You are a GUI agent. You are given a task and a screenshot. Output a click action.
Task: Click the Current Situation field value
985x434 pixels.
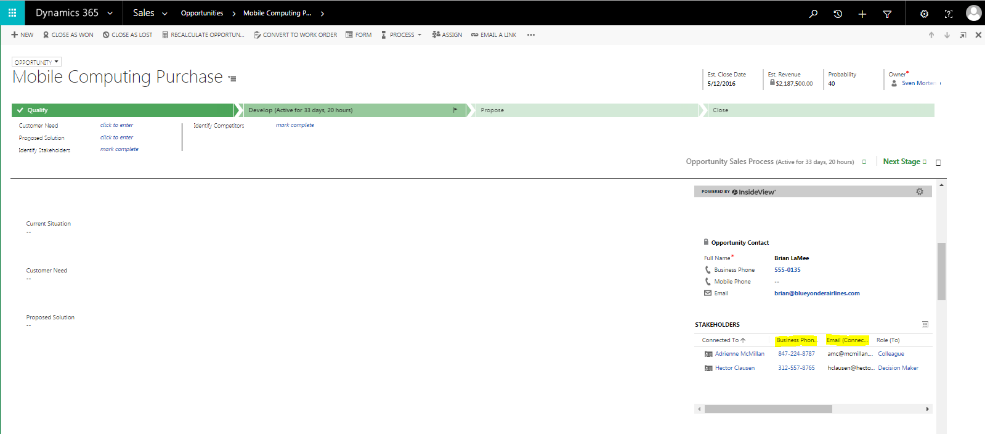point(28,232)
